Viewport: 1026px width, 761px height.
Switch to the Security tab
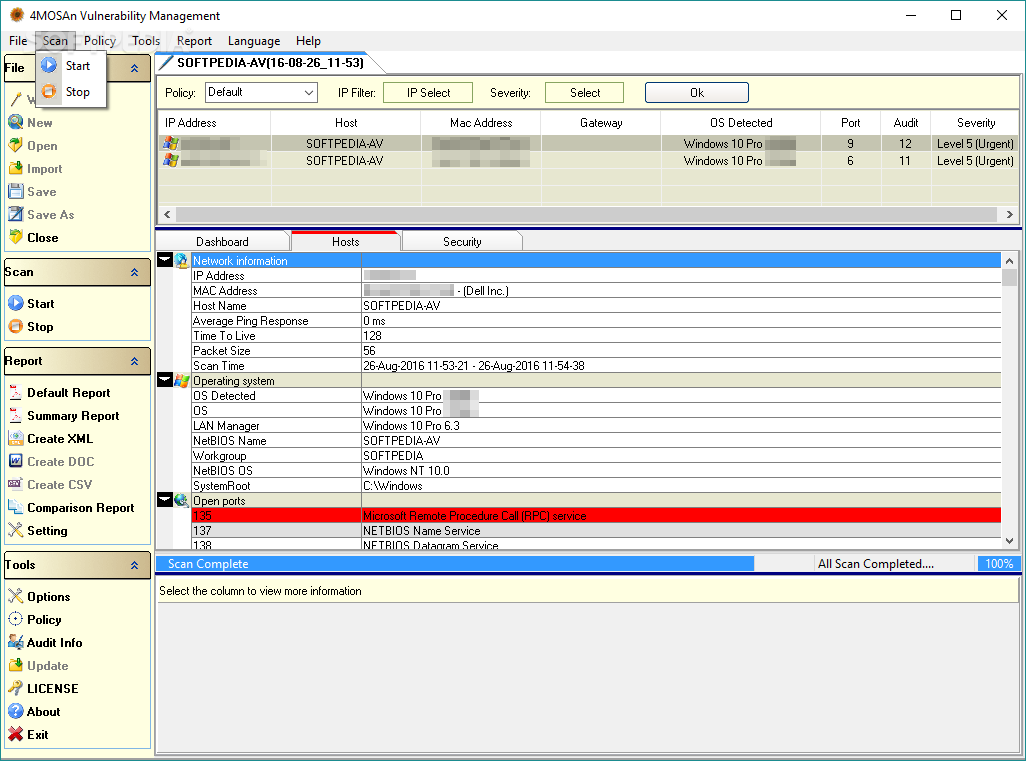[462, 242]
